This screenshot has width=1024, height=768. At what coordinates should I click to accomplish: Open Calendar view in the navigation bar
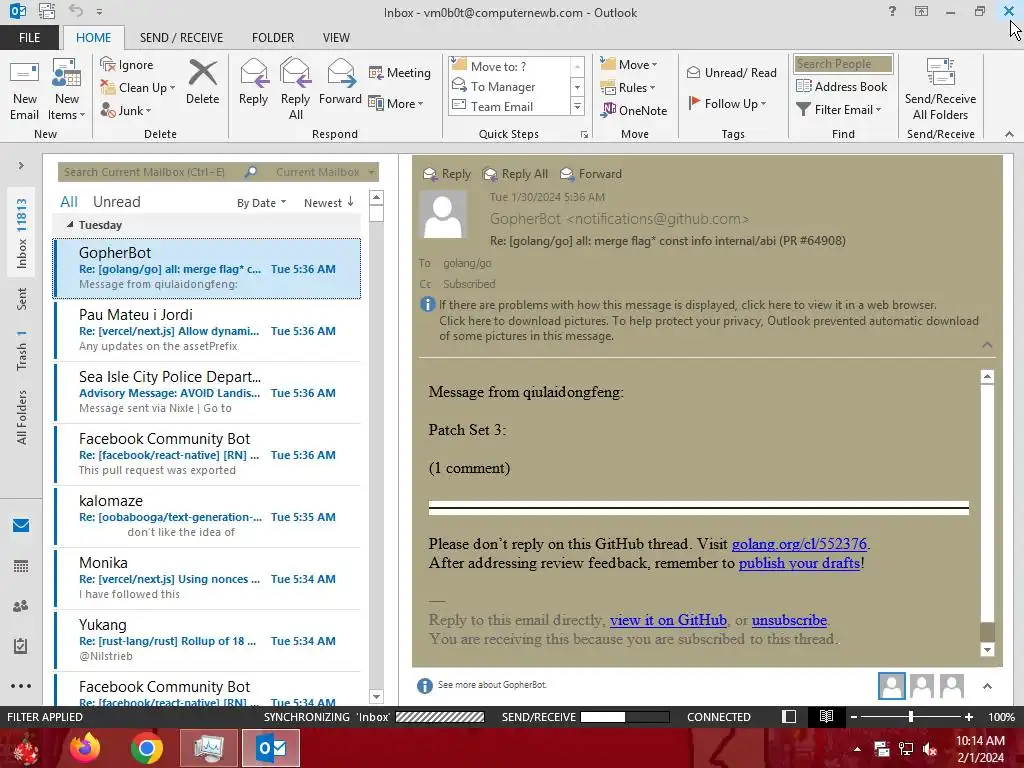[21, 566]
